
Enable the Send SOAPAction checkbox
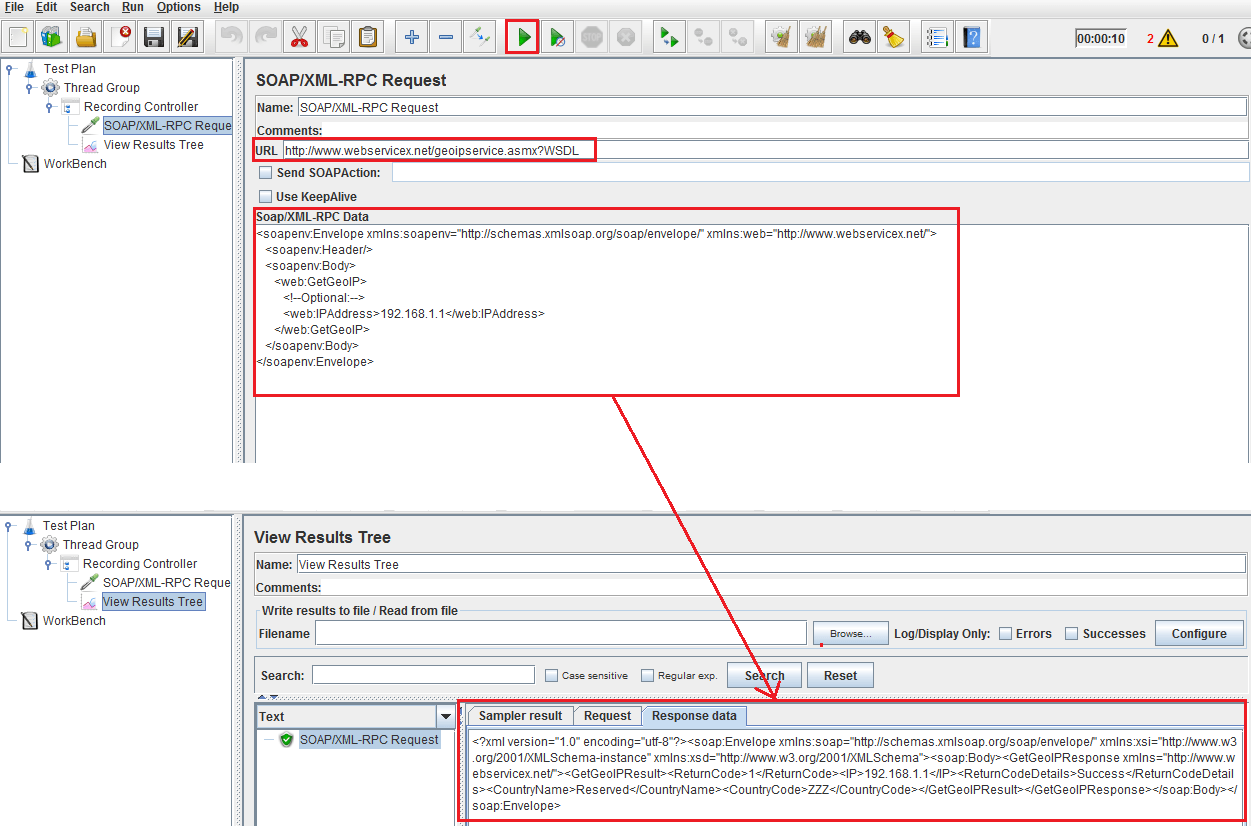click(265, 173)
